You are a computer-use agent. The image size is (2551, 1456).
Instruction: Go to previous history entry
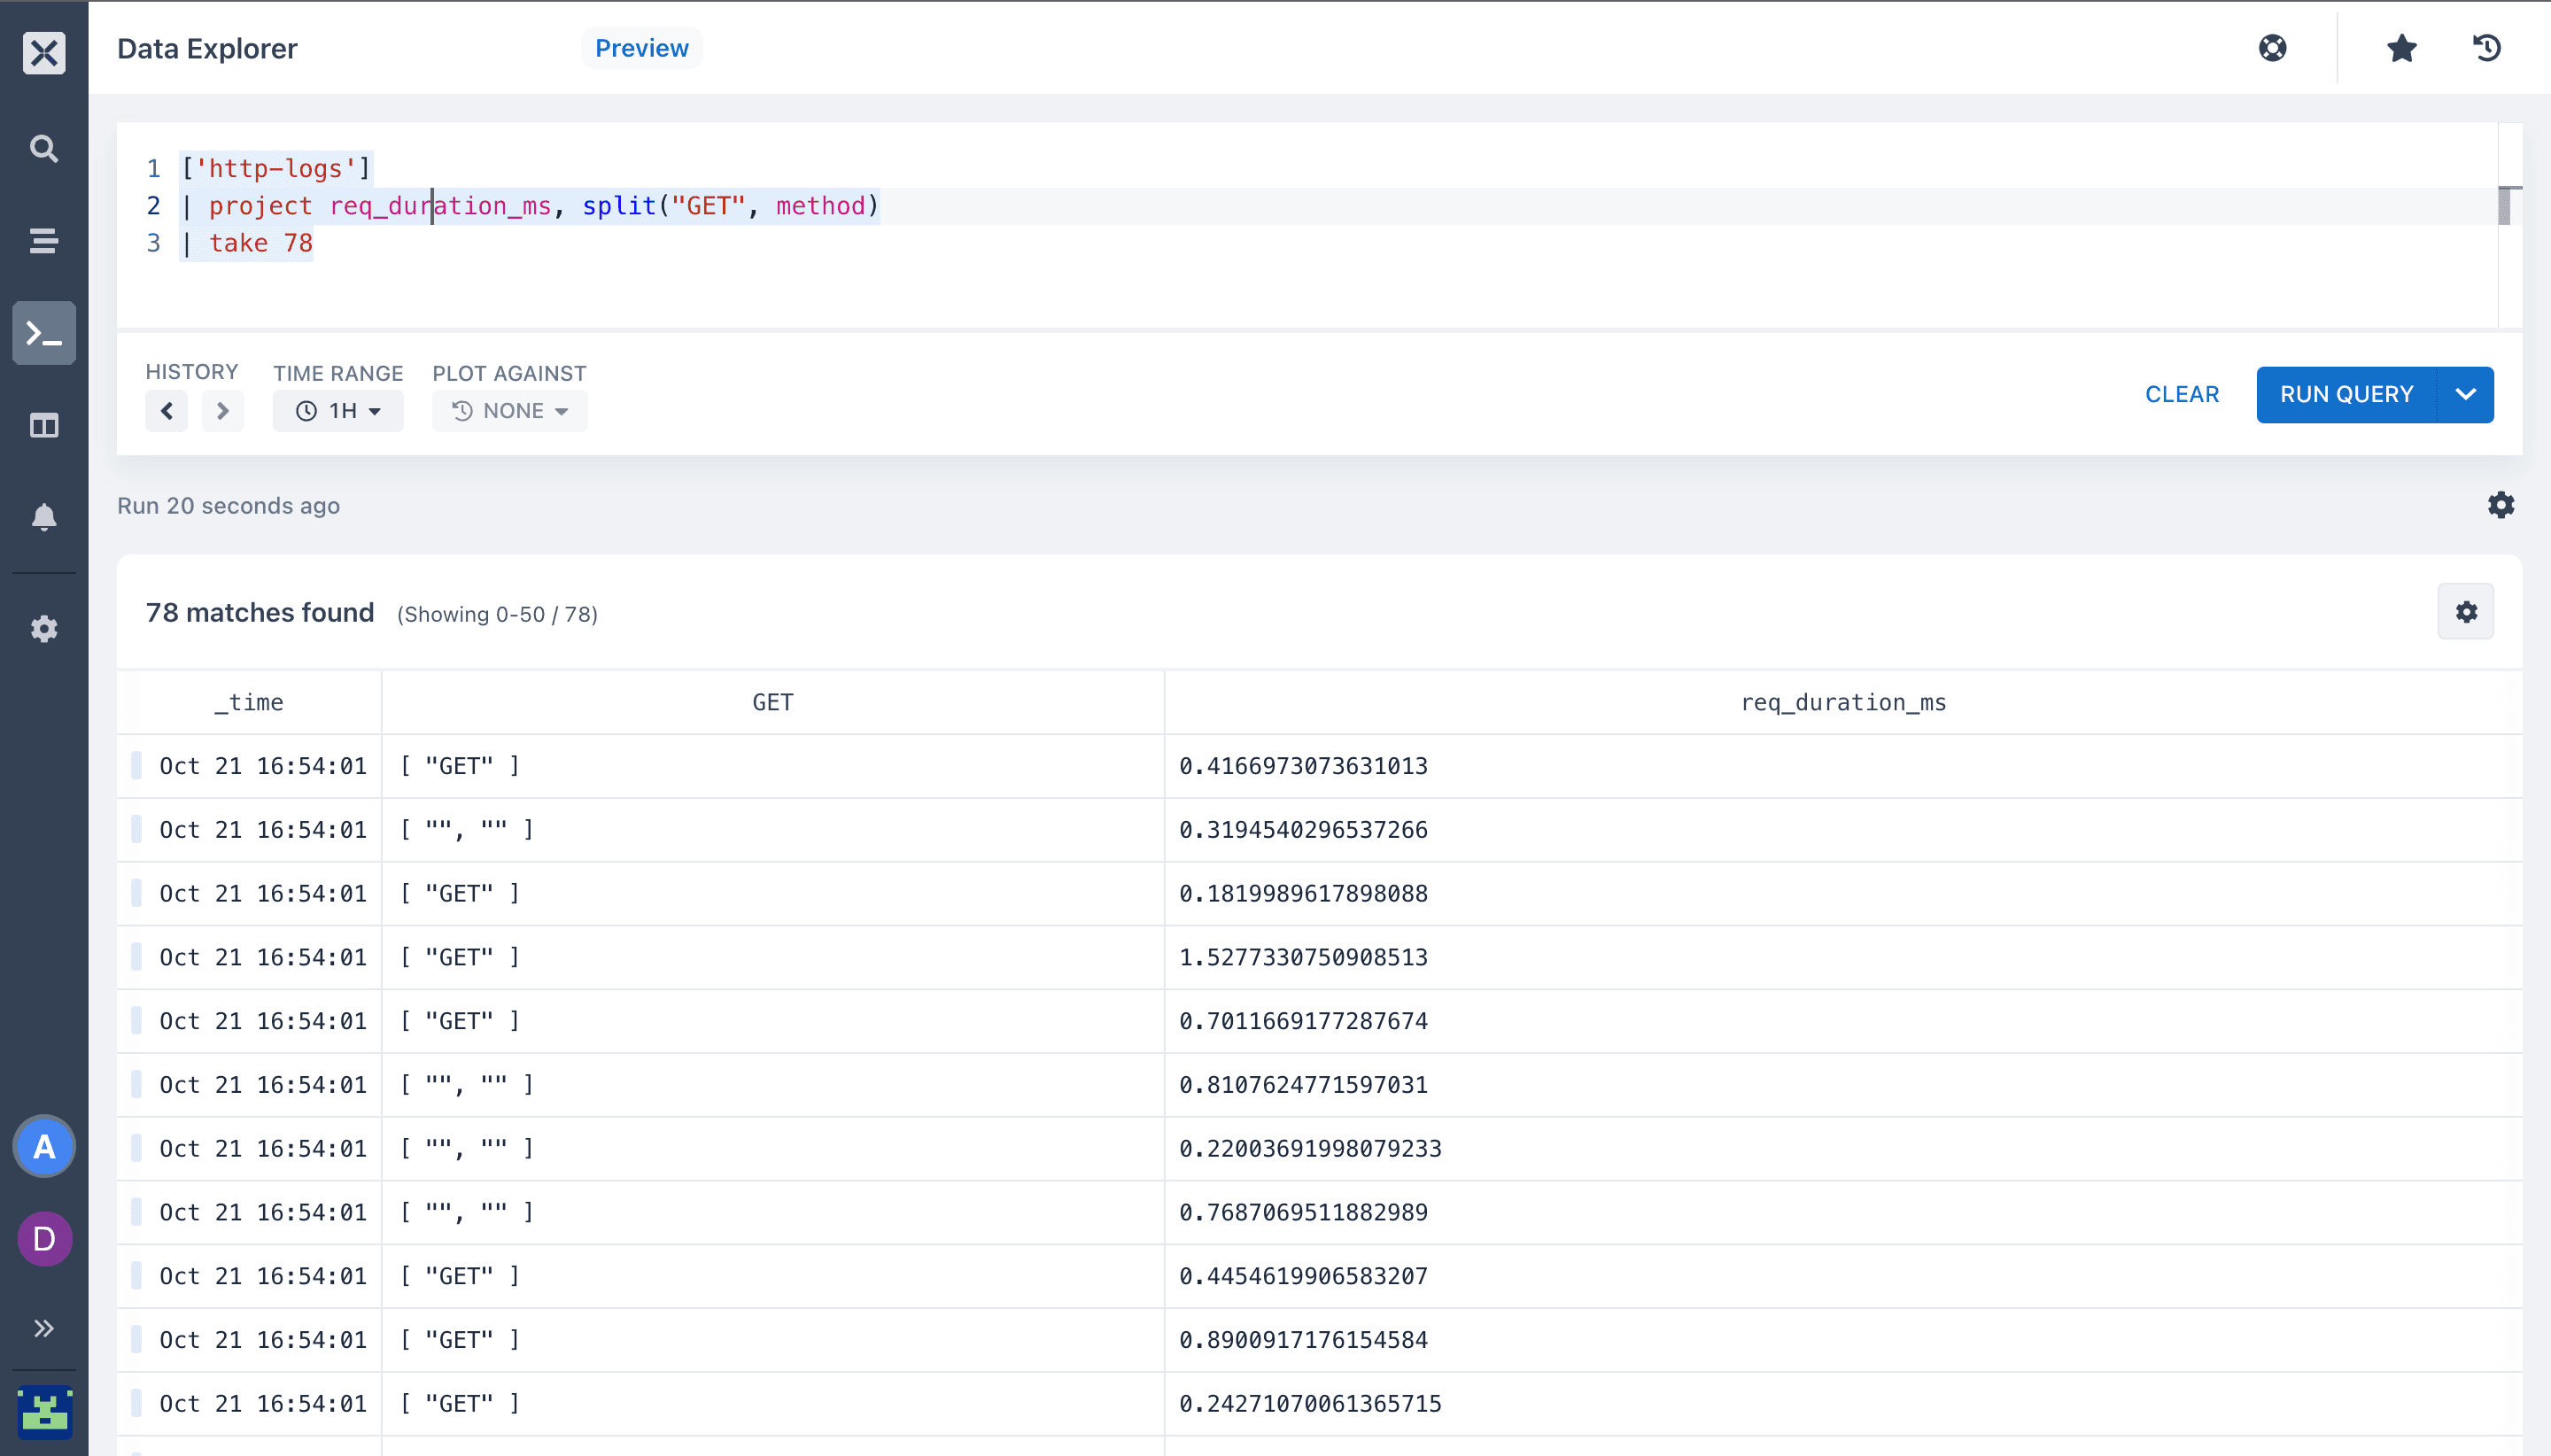pyautogui.click(x=167, y=411)
